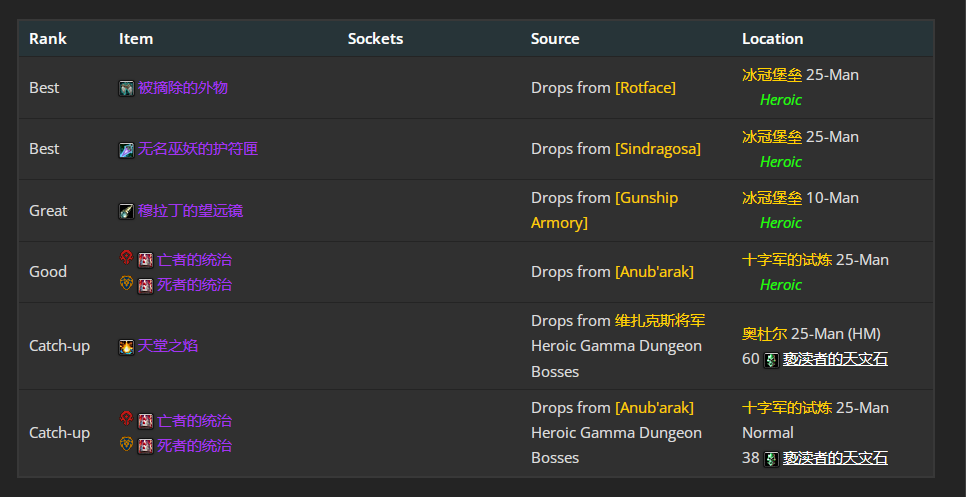This screenshot has height=497, width=966.
Task: Click the 被摘除的外物 item icon
Action: [x=126, y=88]
